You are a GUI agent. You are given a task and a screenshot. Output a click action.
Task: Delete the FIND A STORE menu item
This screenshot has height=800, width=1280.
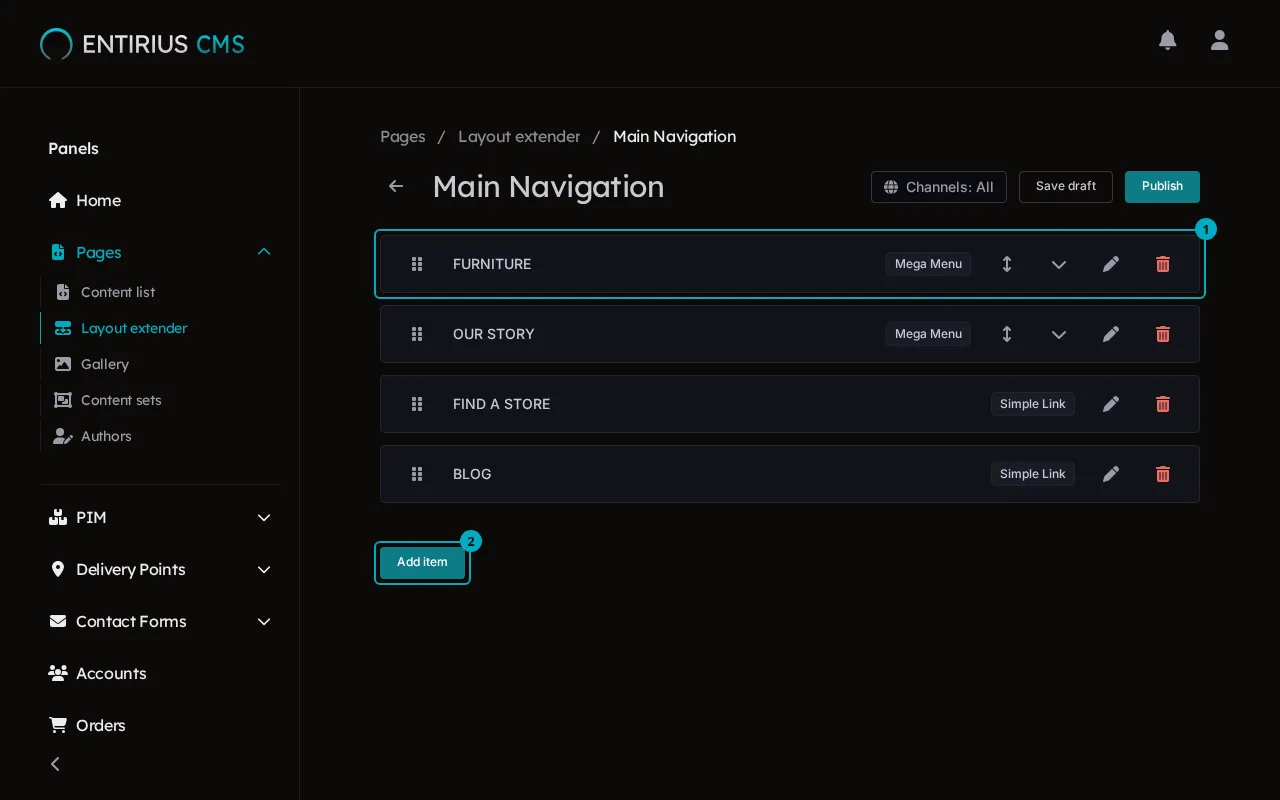(x=1163, y=404)
